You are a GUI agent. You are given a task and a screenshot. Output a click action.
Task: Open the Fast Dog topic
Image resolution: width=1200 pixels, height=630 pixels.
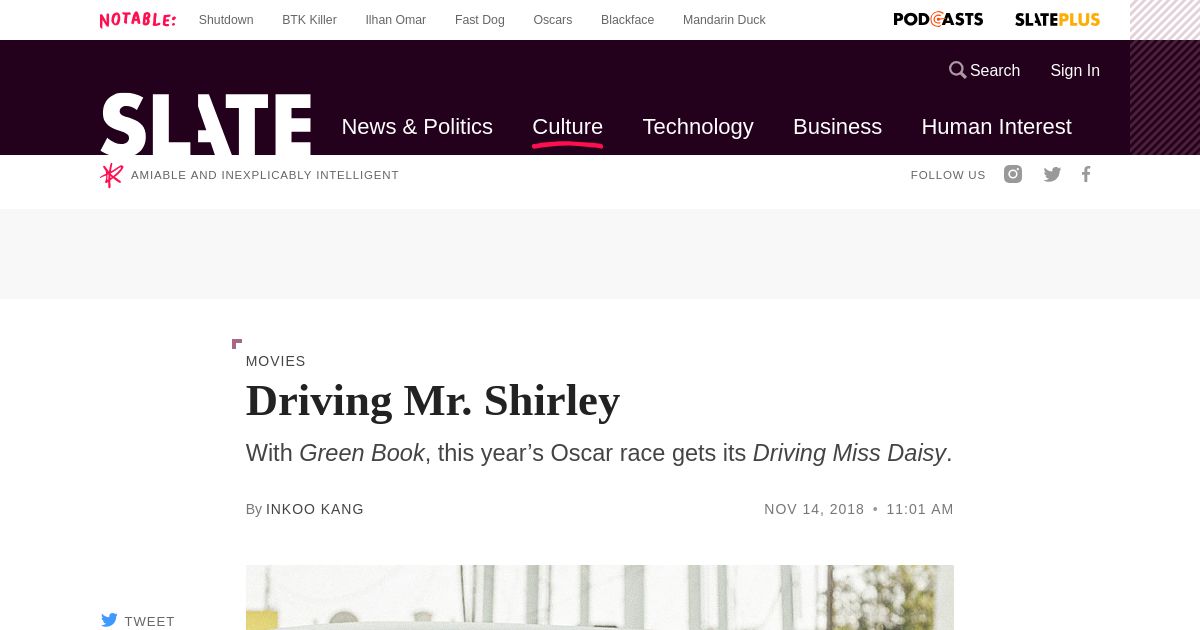pyautogui.click(x=480, y=20)
